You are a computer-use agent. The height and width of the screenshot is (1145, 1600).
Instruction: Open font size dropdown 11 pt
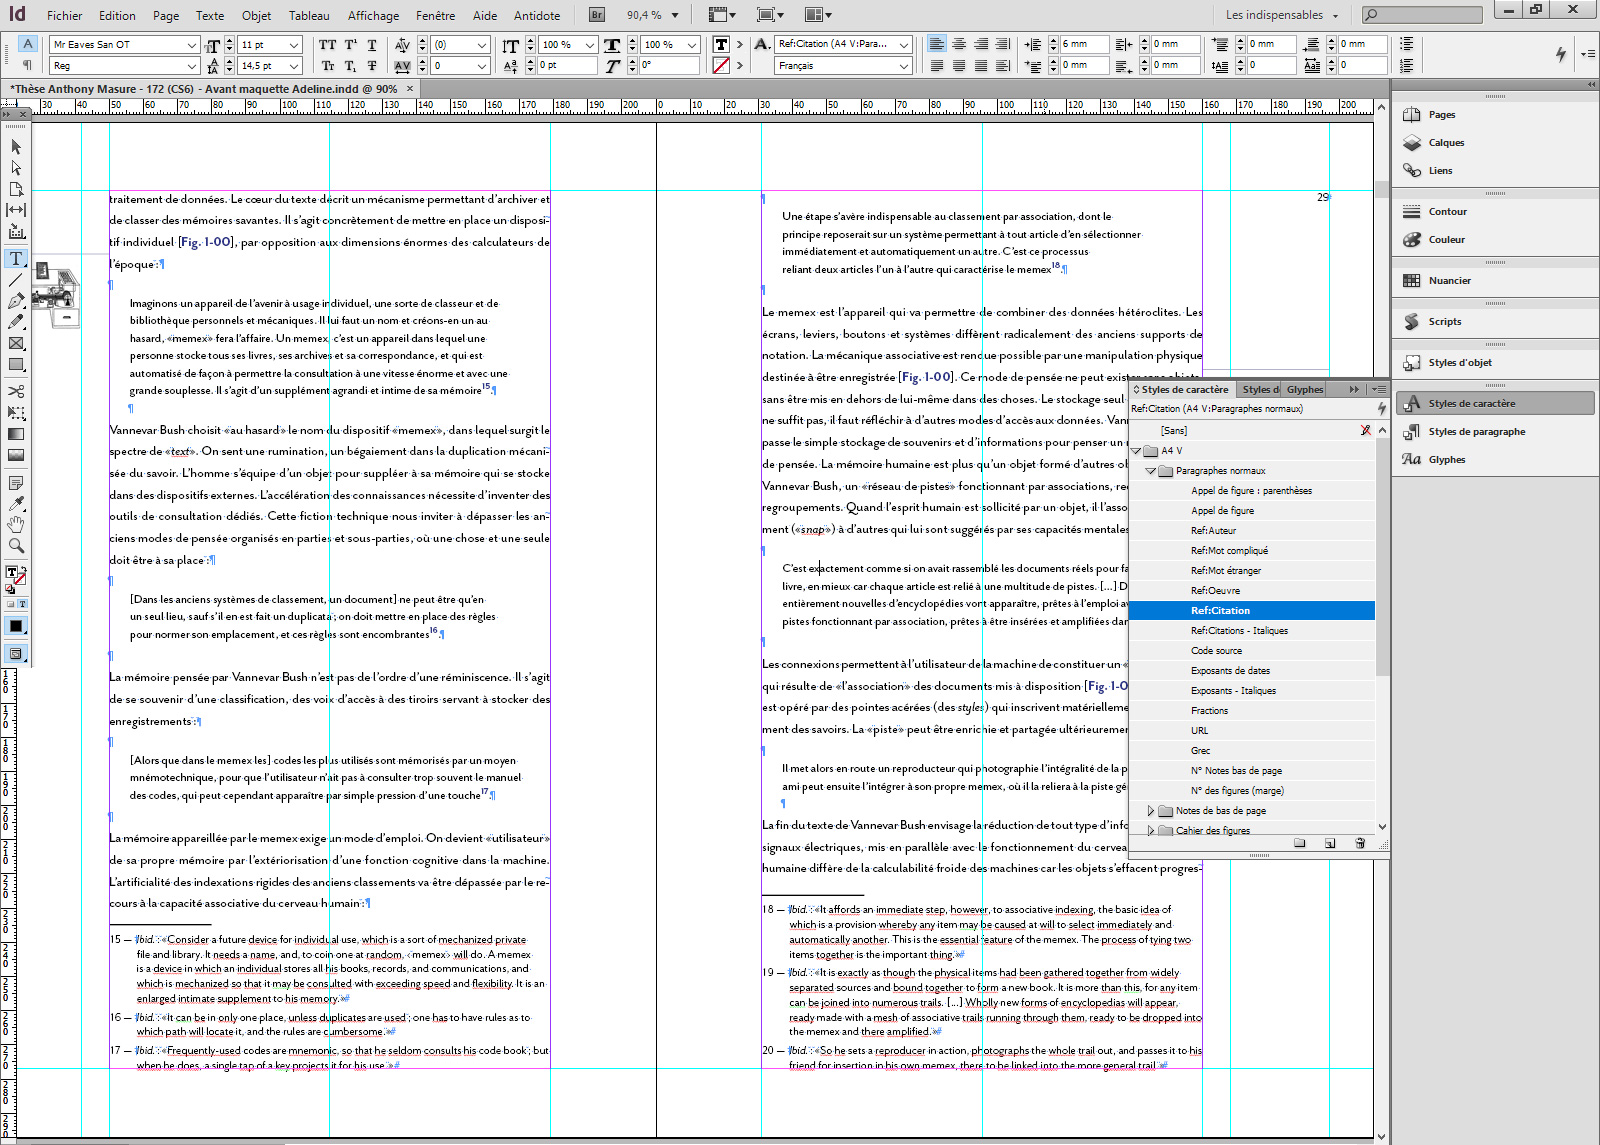coord(294,45)
